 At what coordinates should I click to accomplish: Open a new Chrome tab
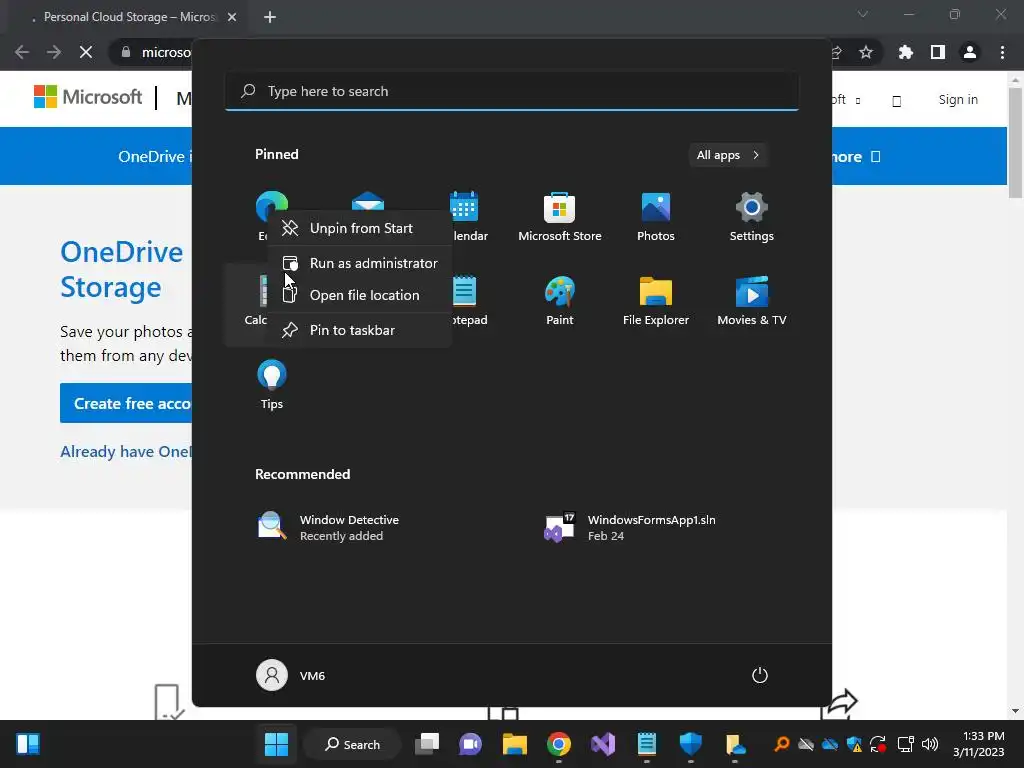pos(270,17)
